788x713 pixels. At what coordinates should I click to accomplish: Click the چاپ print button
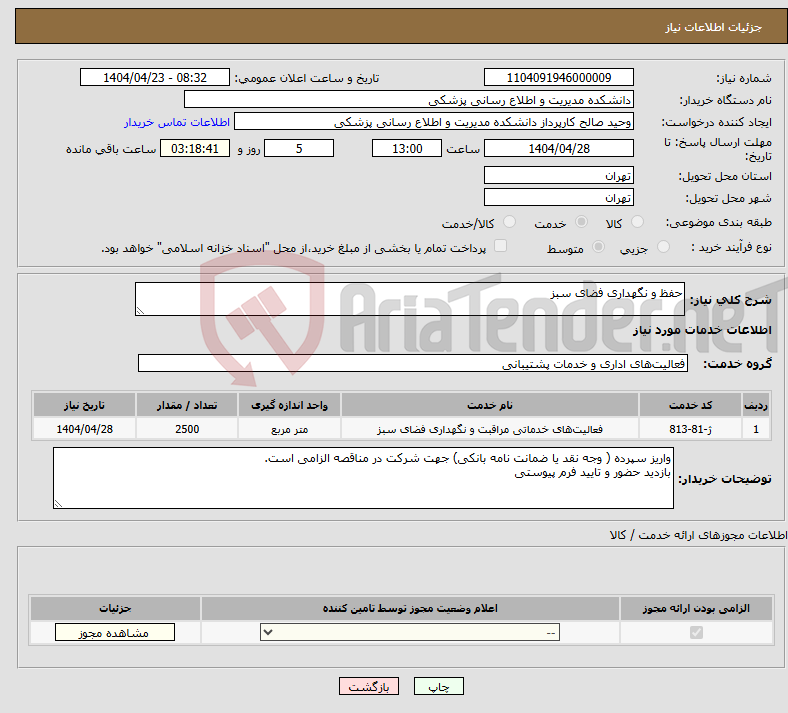click(439, 686)
